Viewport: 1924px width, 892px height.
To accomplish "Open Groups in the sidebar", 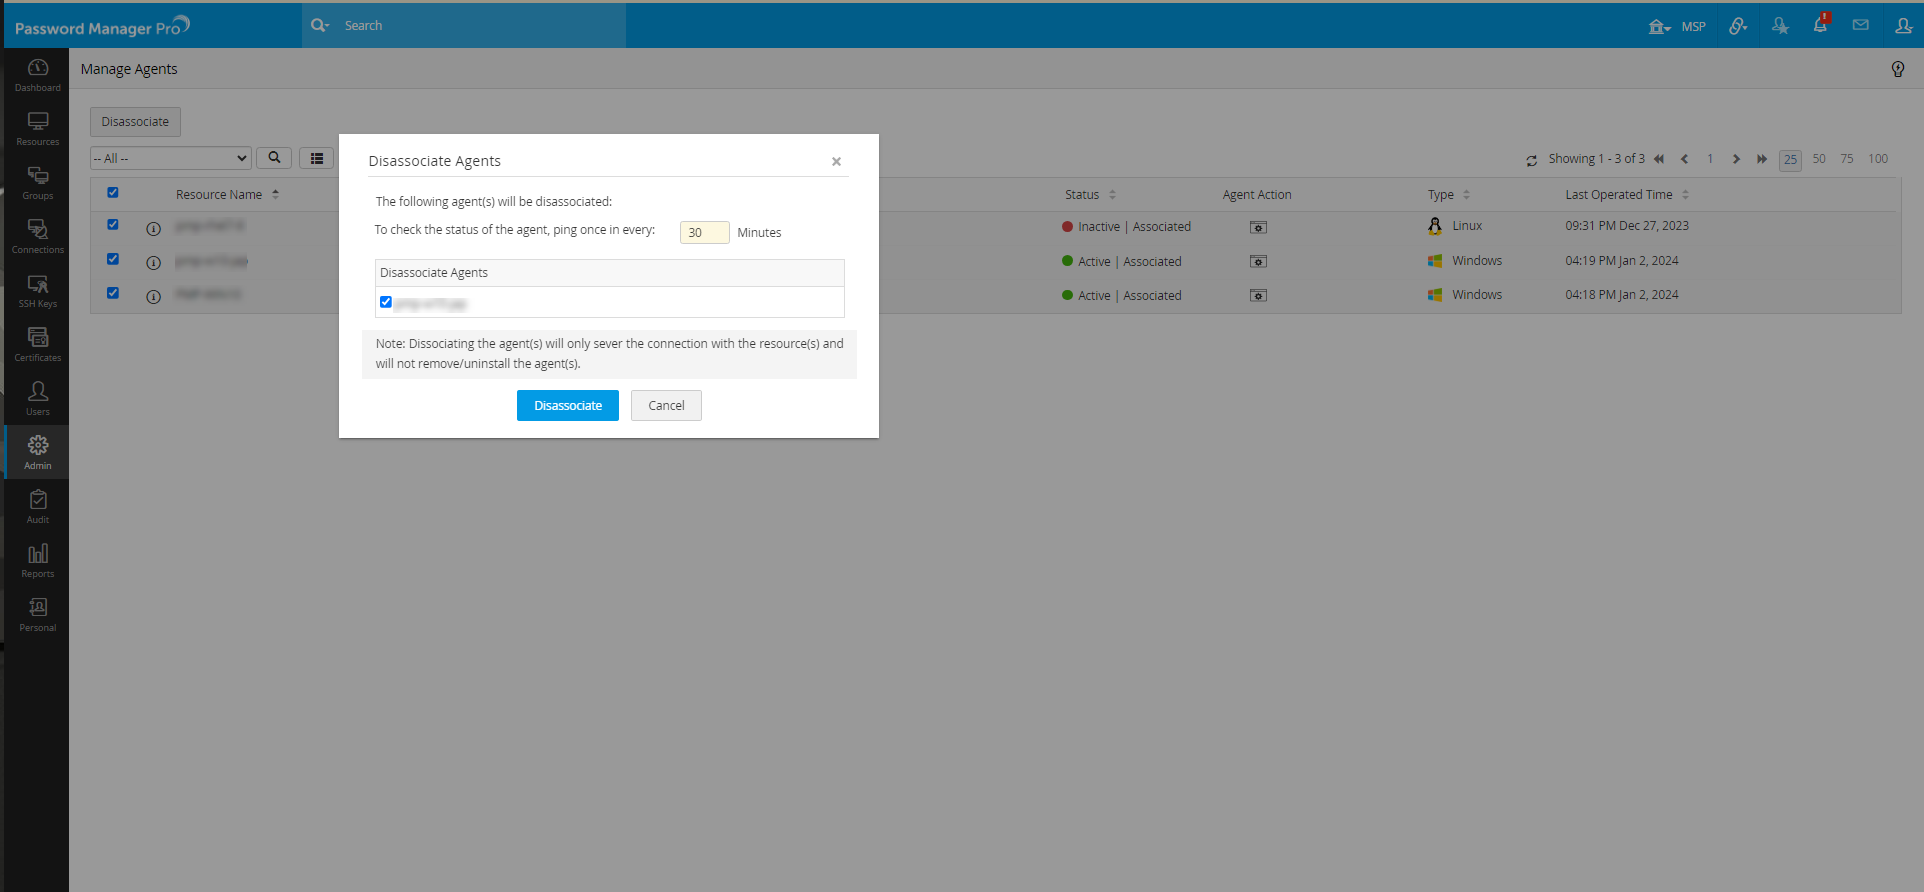I will pos(38,183).
